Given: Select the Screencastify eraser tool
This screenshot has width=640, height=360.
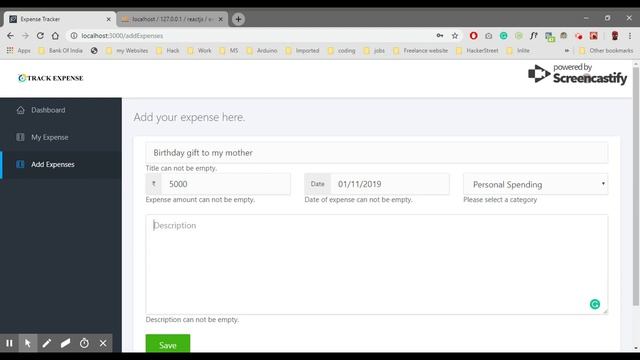Looking at the screenshot, I should 65,343.
